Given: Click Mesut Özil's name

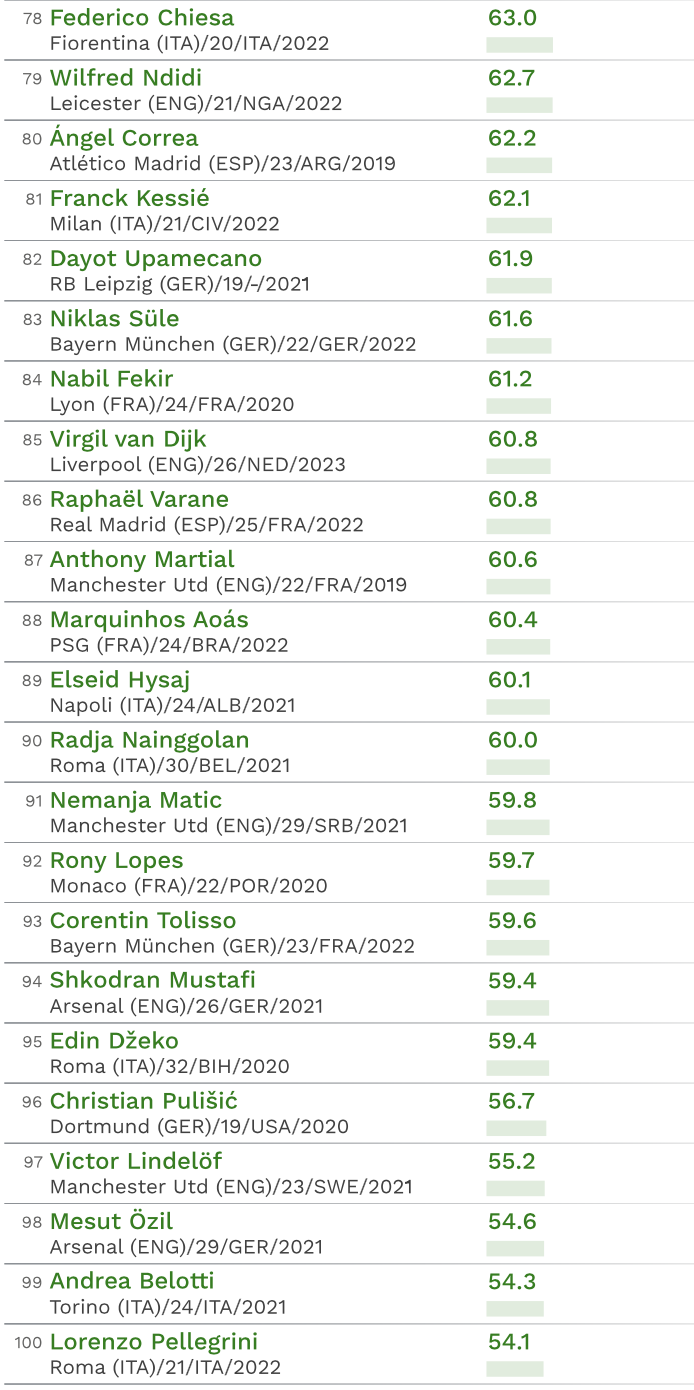Looking at the screenshot, I should pos(111,1221).
